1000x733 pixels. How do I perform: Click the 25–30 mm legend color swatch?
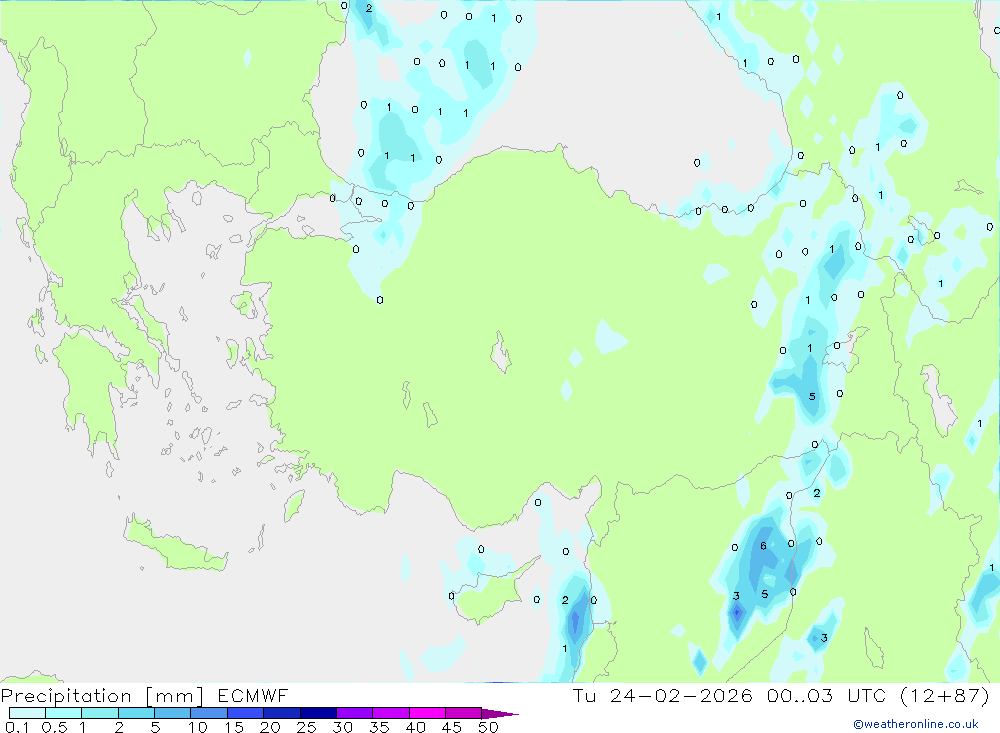pyautogui.click(x=318, y=713)
